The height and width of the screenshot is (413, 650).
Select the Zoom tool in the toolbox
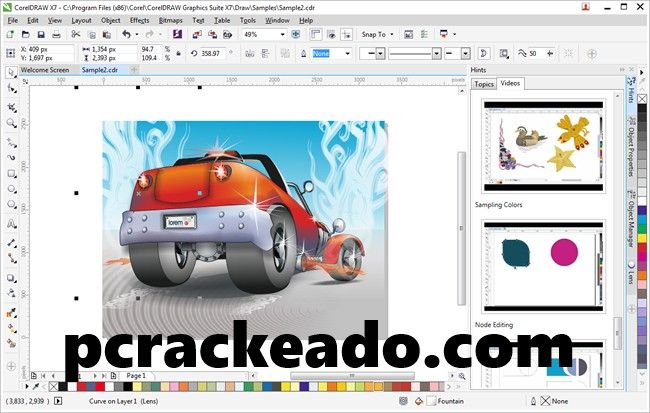11,122
